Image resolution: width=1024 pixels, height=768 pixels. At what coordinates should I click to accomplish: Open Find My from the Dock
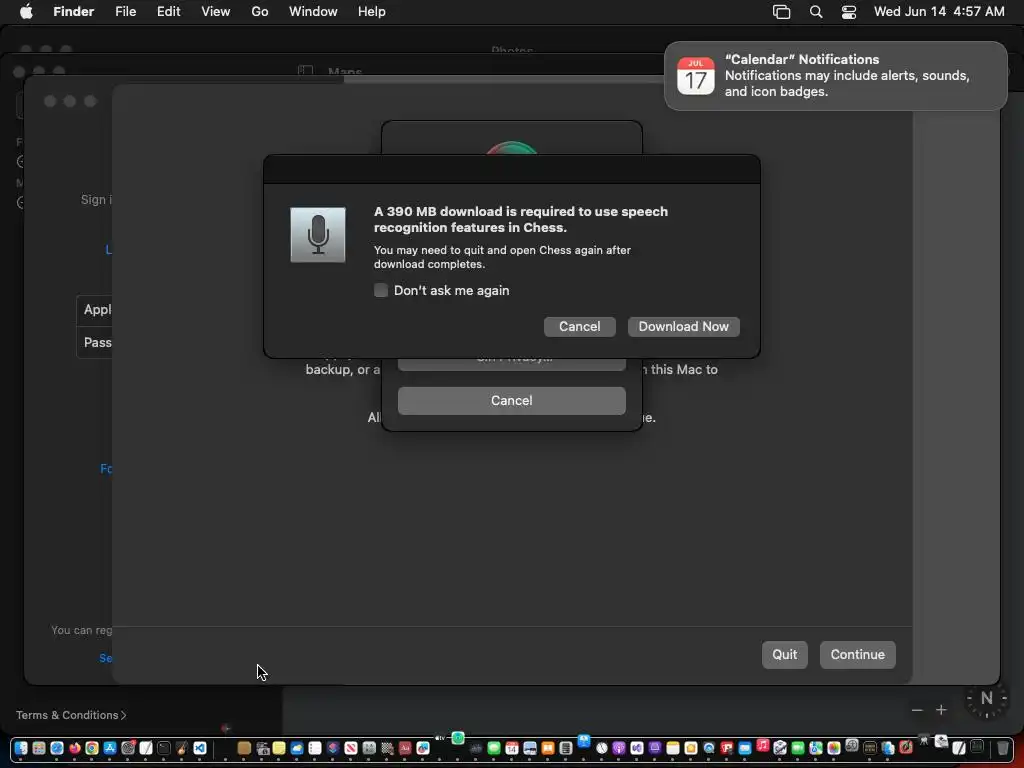point(458,739)
